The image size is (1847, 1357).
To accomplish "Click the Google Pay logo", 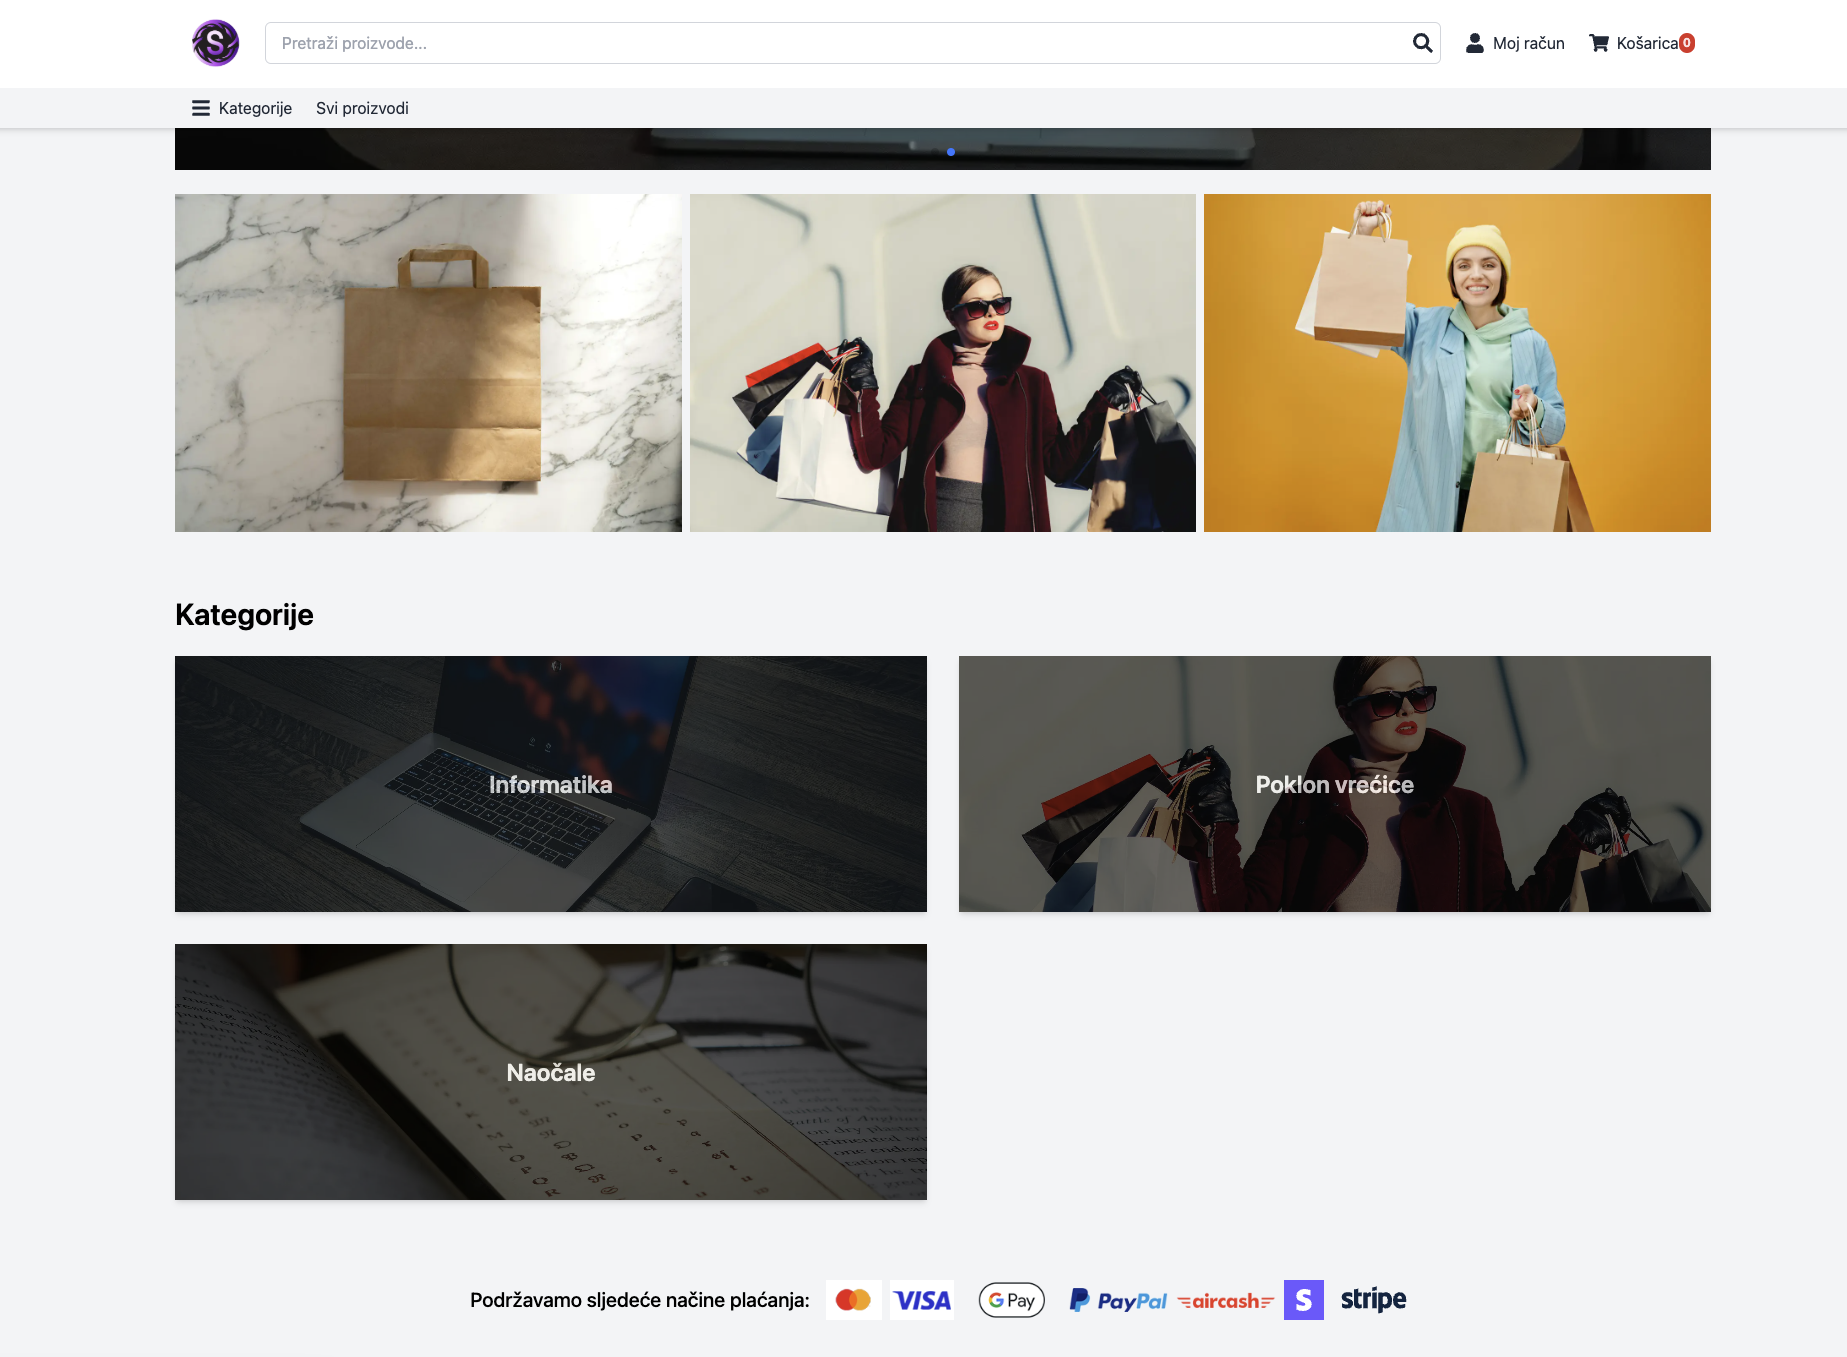I will [1012, 1300].
